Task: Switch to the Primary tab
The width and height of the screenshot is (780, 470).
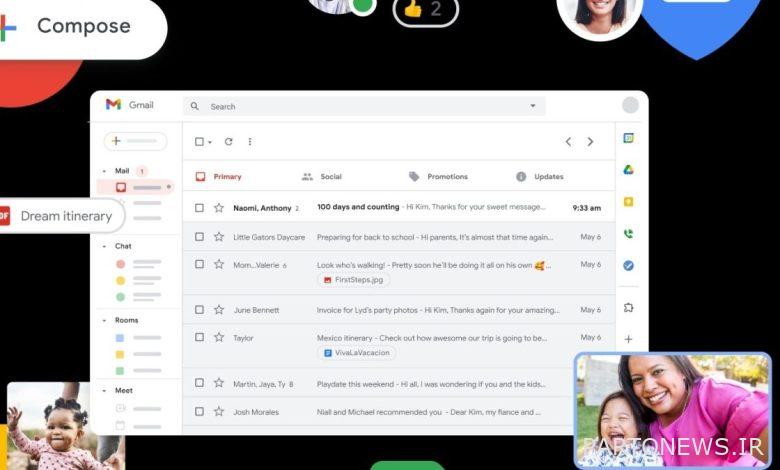Action: [x=218, y=177]
